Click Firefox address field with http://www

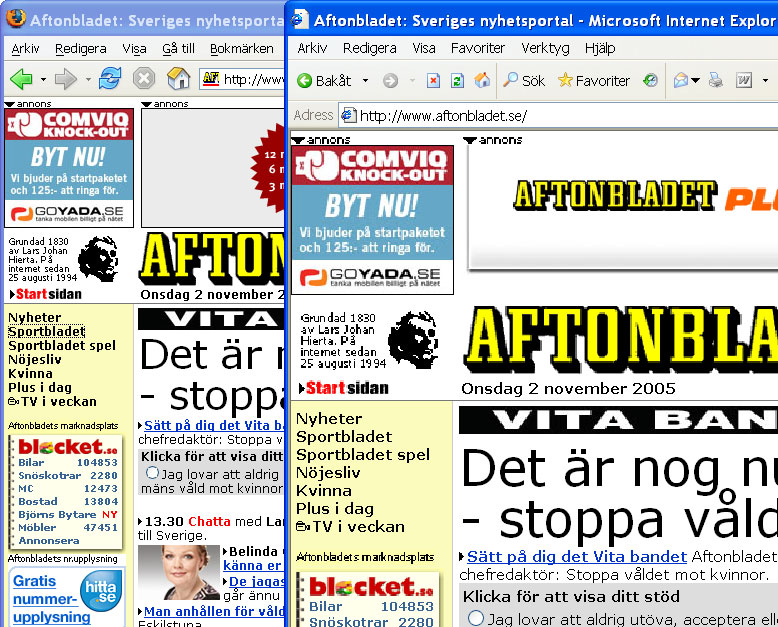[x=242, y=79]
